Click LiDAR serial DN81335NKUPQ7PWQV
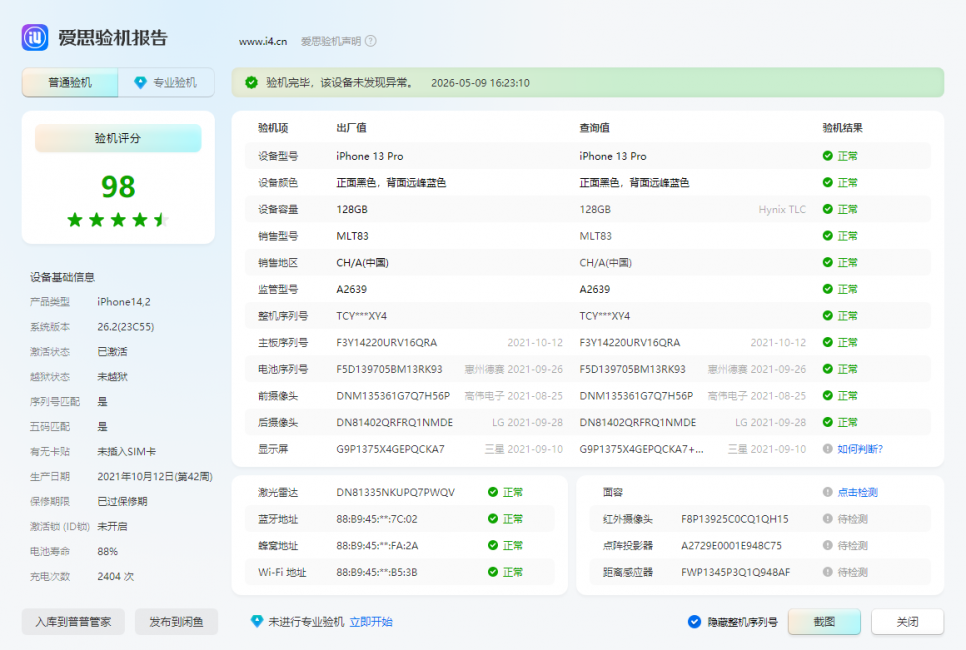Image resolution: width=966 pixels, height=650 pixels. (396, 492)
